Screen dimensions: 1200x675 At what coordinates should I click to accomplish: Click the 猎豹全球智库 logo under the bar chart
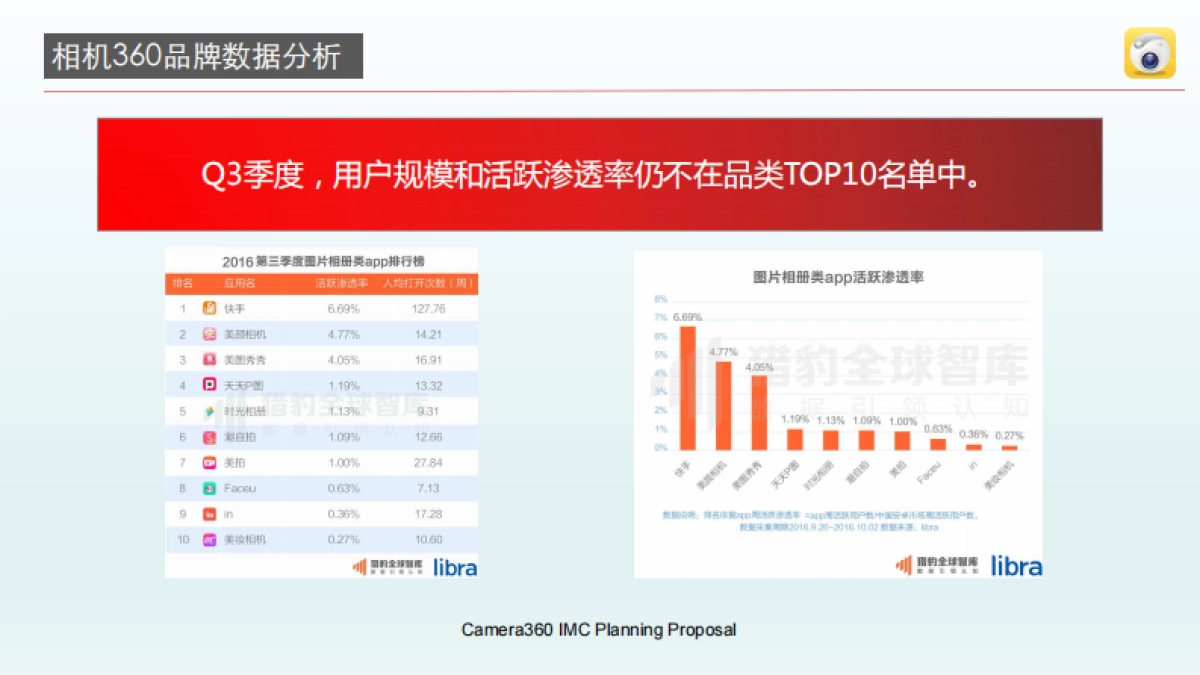(x=937, y=566)
